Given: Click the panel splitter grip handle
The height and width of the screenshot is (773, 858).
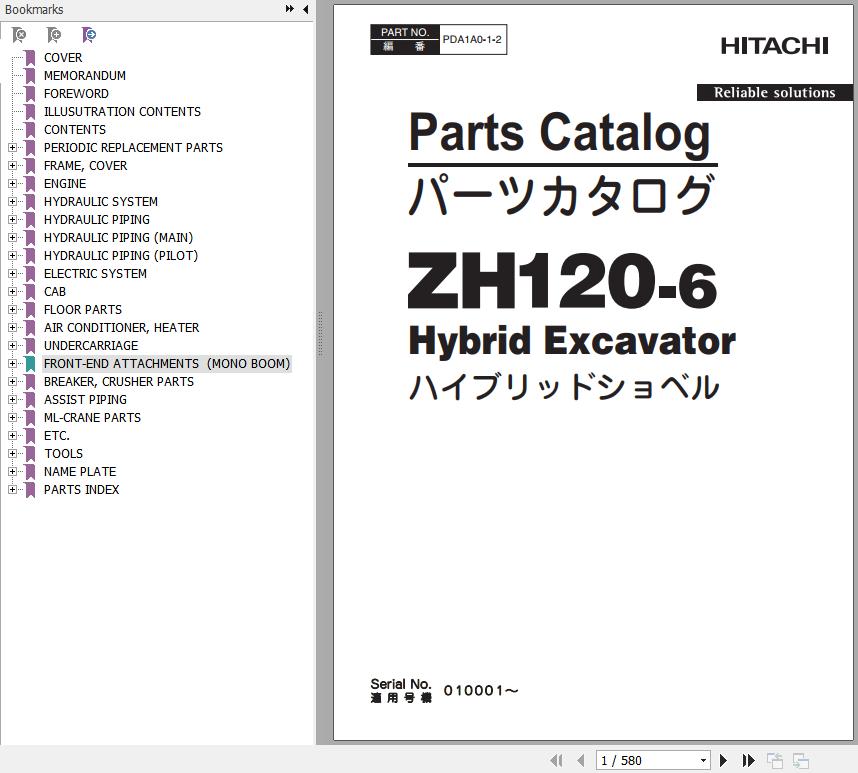Looking at the screenshot, I should 320,334.
